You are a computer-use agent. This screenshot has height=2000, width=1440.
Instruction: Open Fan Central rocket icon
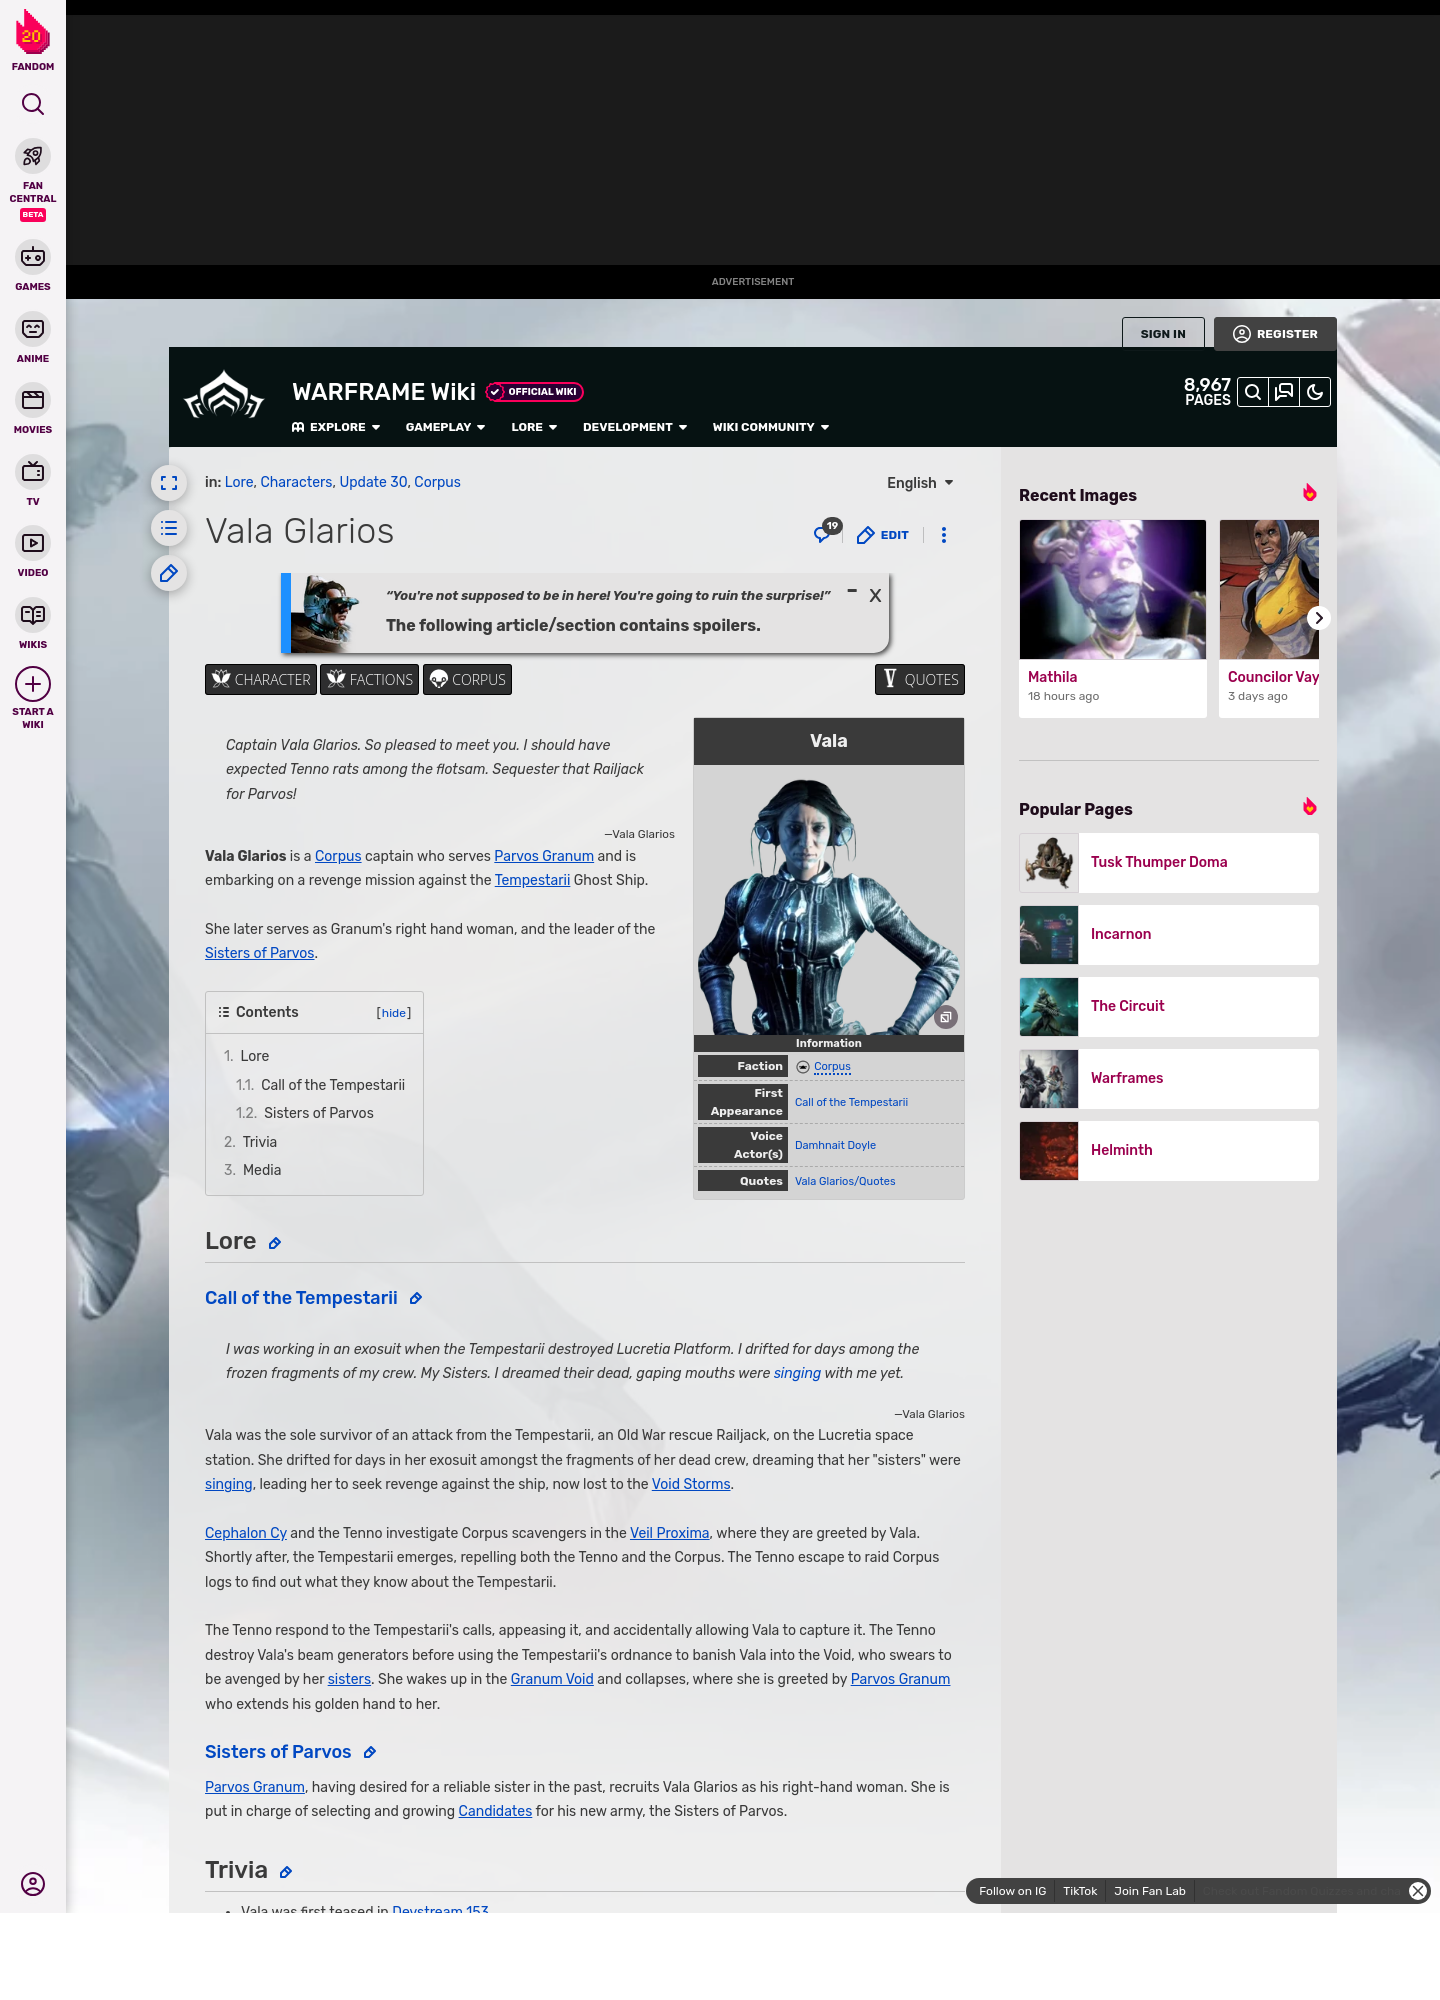[33, 156]
